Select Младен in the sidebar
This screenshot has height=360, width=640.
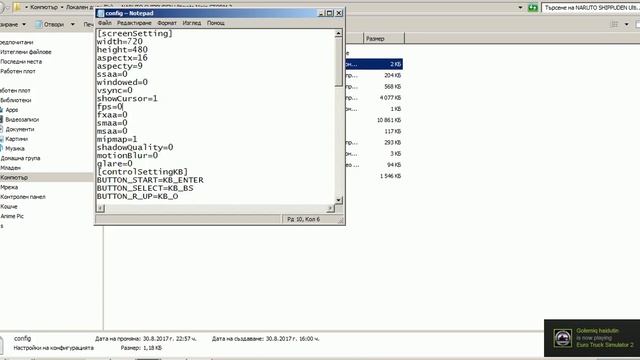coord(11,168)
